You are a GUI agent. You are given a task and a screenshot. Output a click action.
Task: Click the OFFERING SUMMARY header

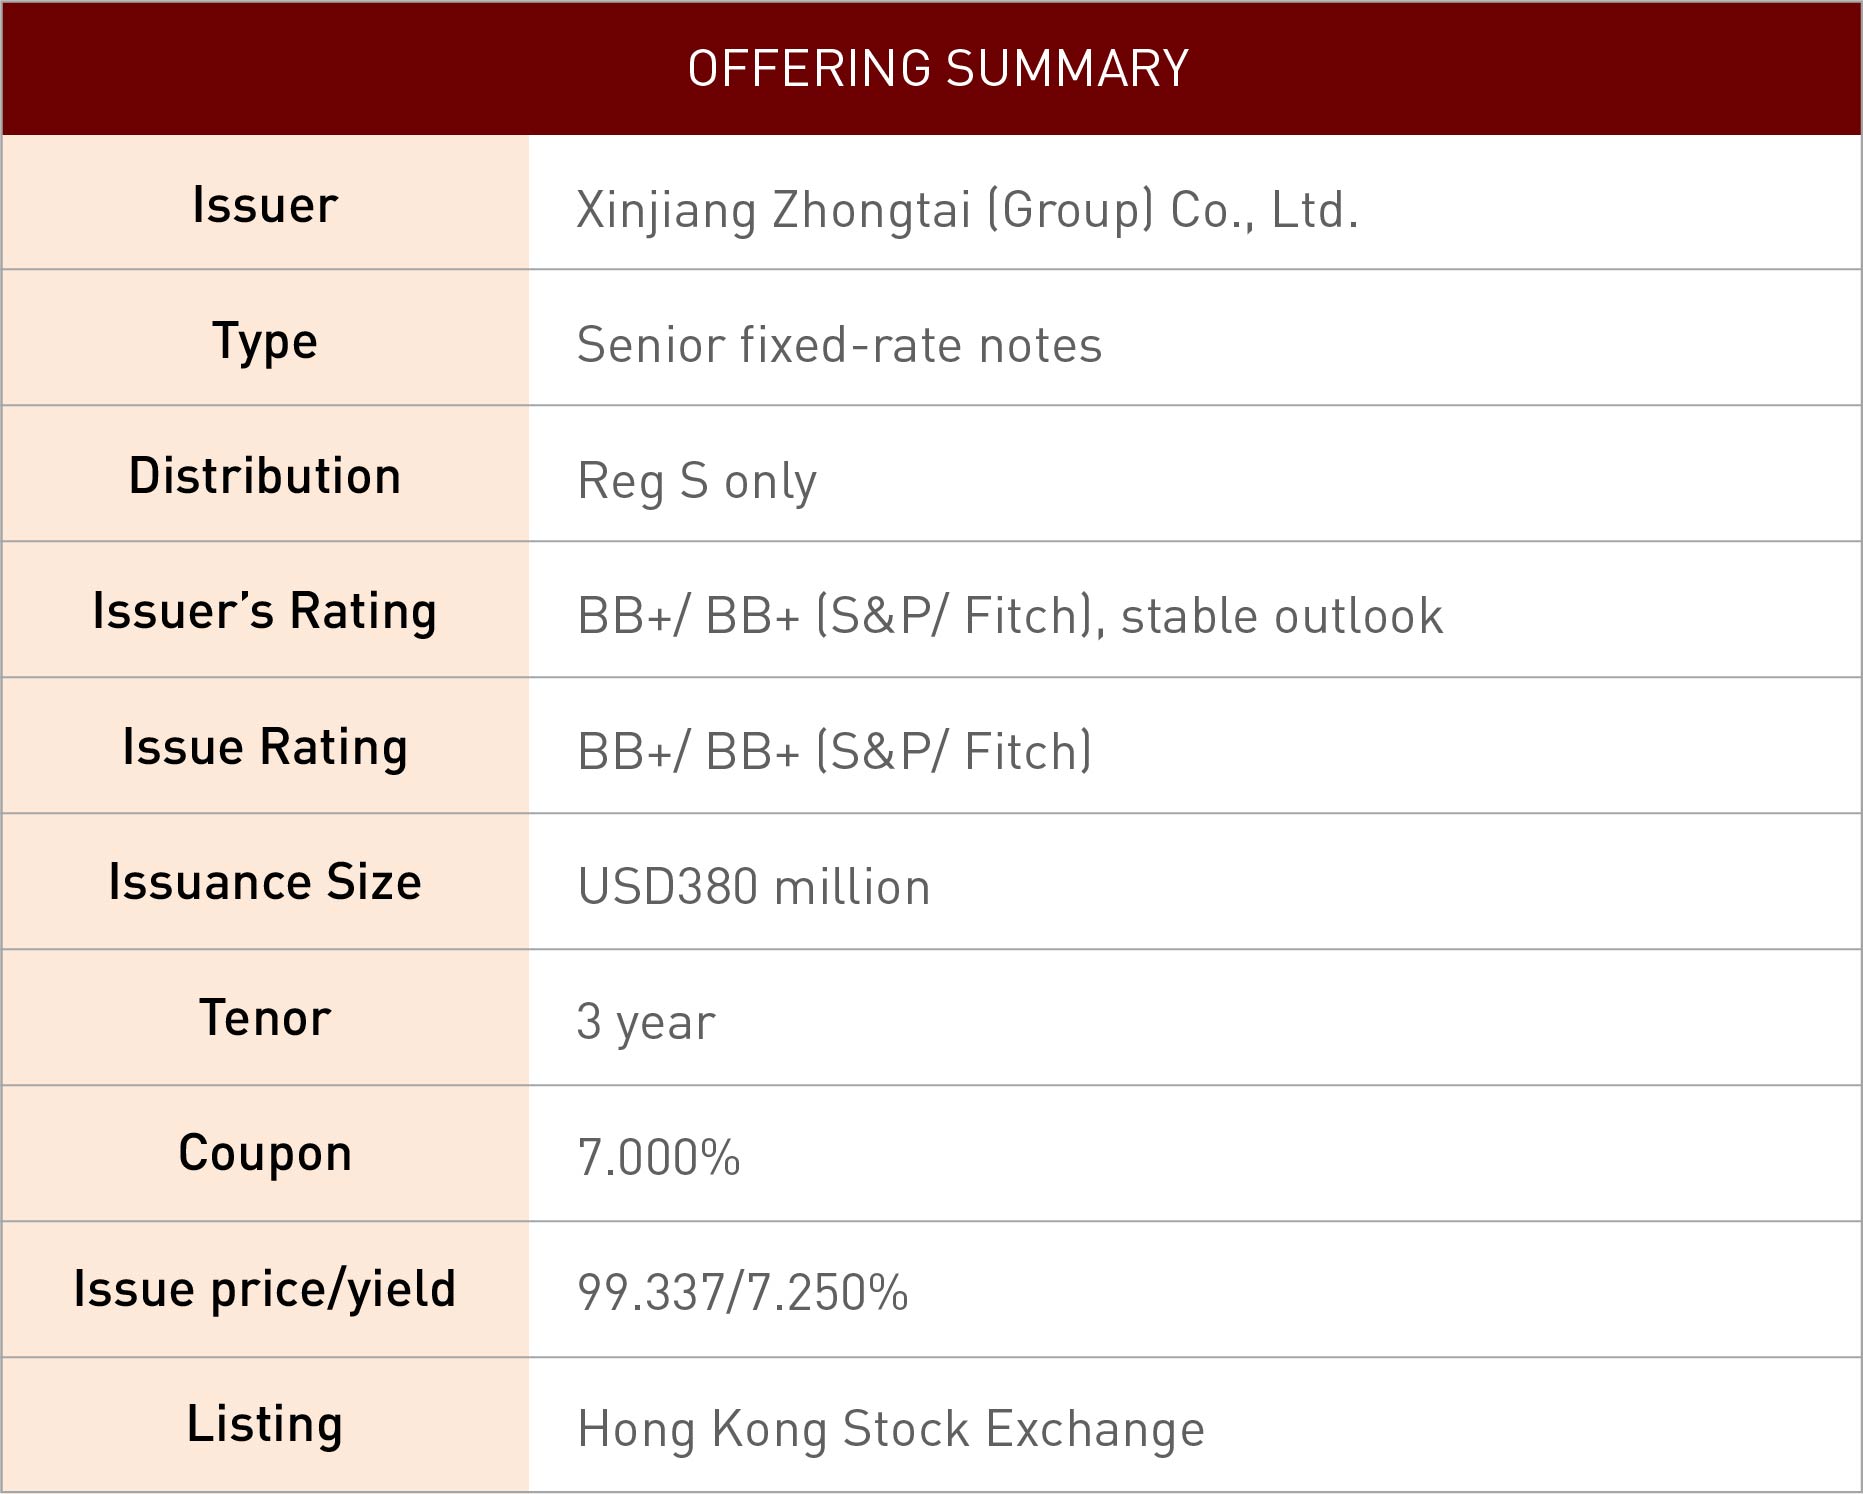pos(937,69)
